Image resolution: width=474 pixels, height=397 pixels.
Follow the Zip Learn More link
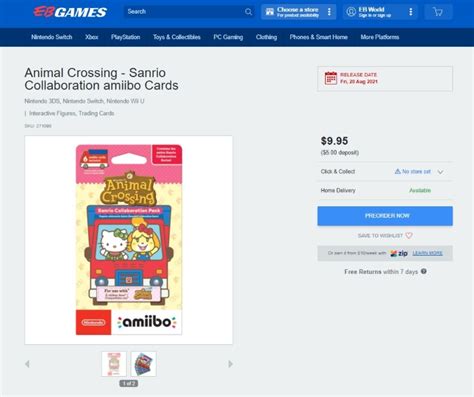[427, 253]
